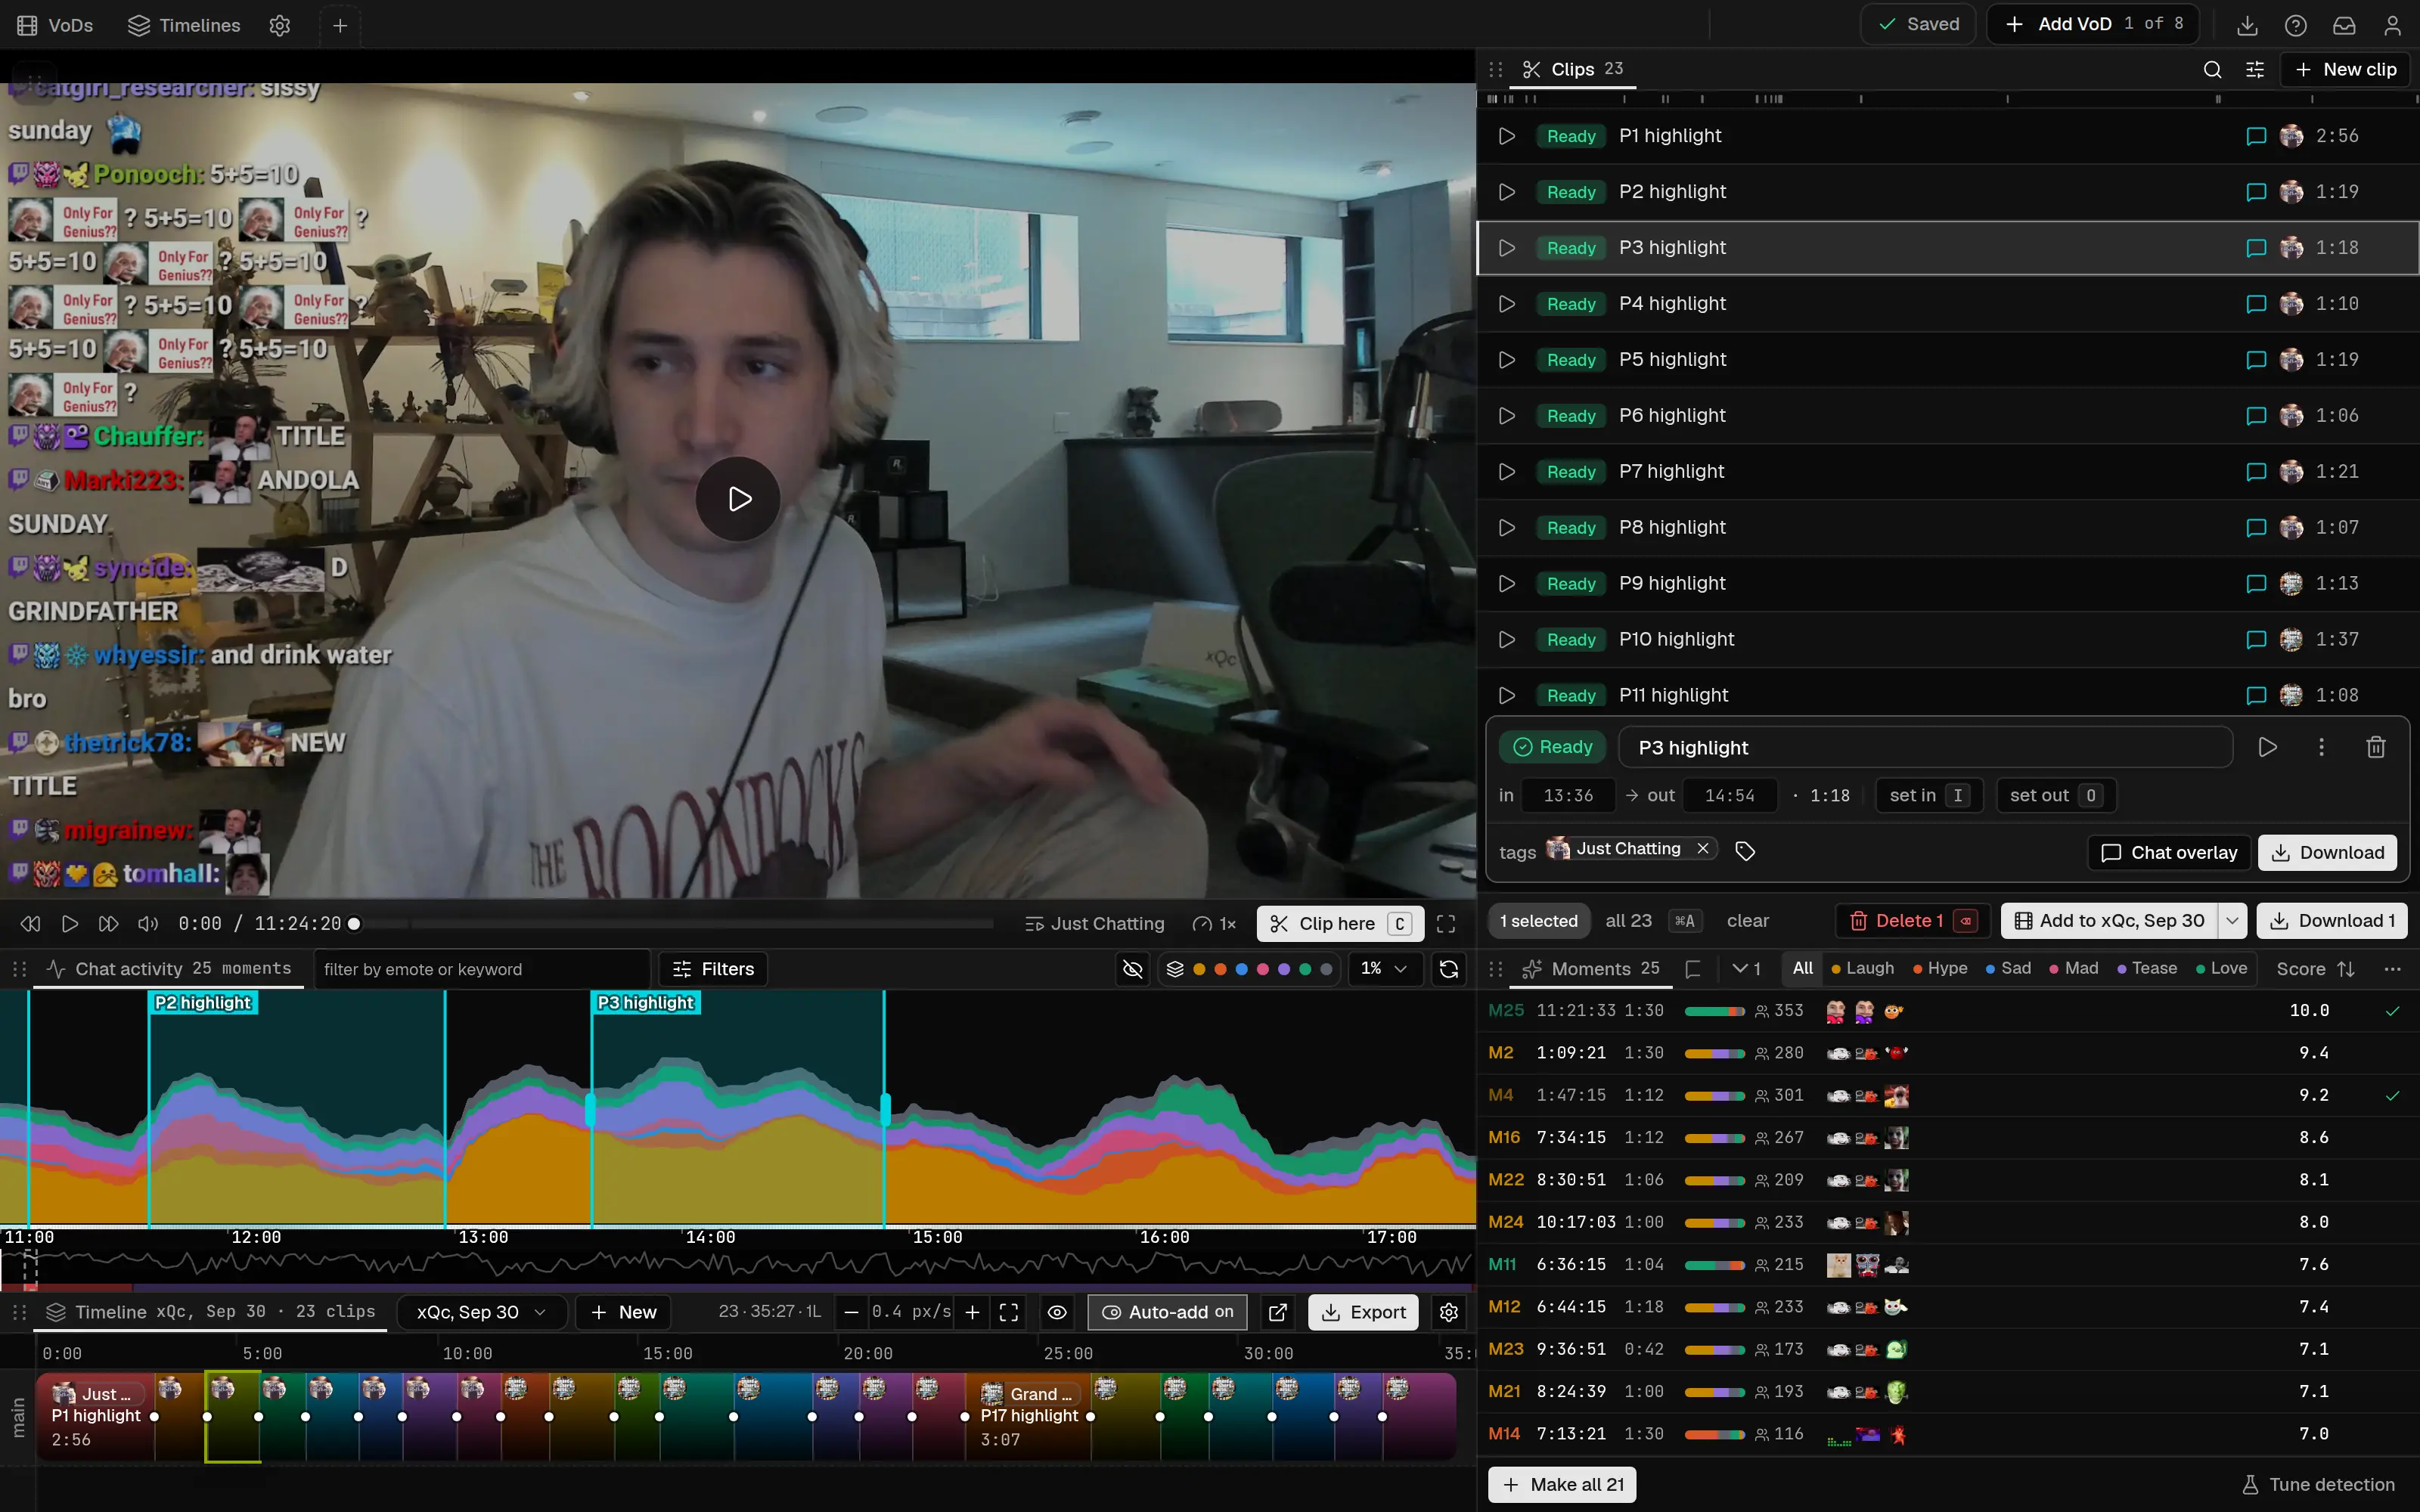Open user account icon

(x=2392, y=25)
